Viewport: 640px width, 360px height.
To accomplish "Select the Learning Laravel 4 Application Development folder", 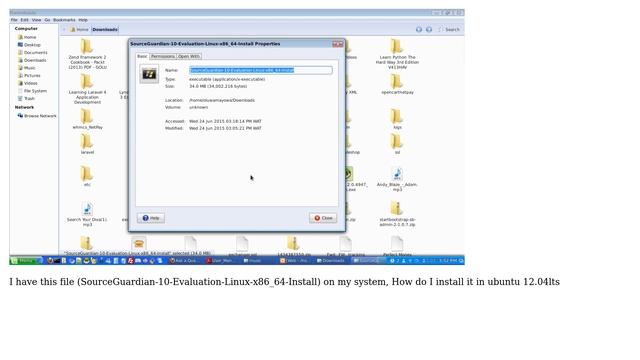I will click(87, 89).
